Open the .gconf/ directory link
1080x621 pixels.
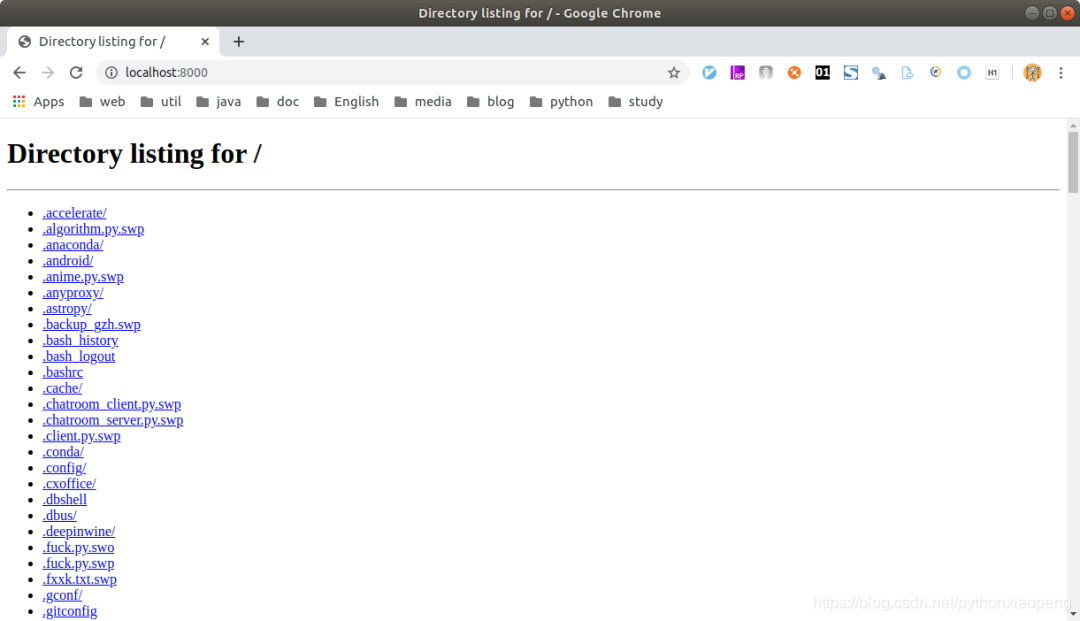coord(62,595)
